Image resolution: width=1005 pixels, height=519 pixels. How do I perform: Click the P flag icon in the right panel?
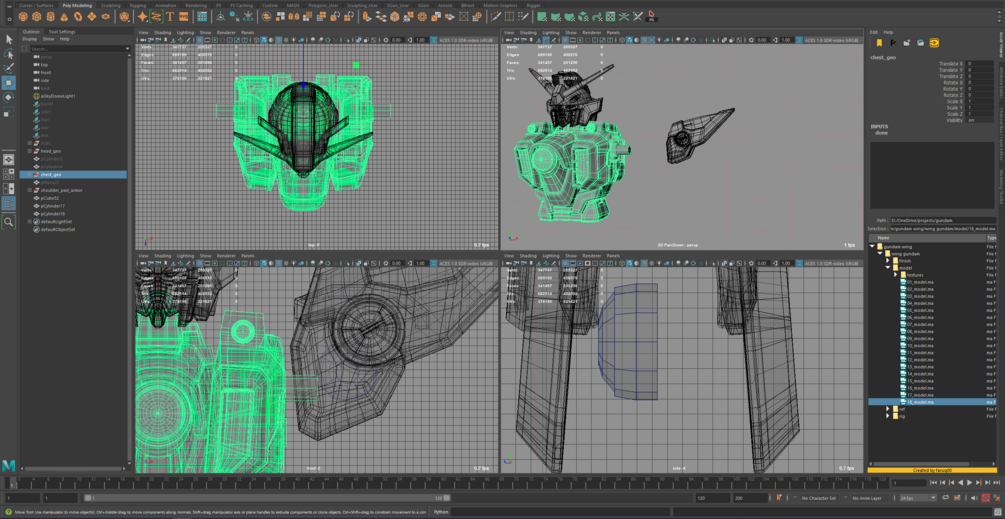point(893,43)
